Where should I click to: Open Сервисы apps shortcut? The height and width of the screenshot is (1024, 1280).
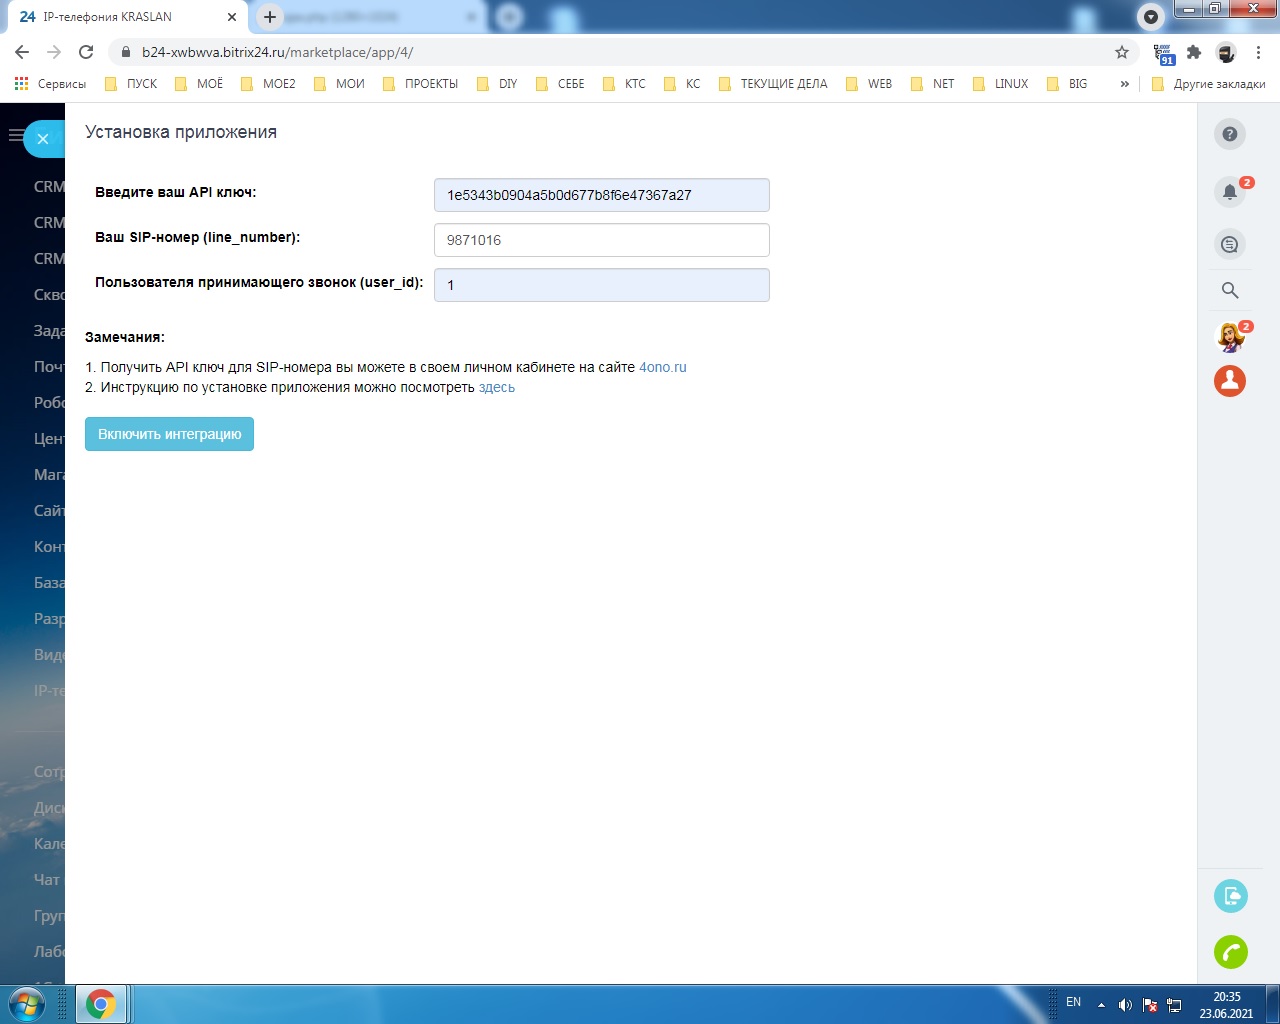50,84
